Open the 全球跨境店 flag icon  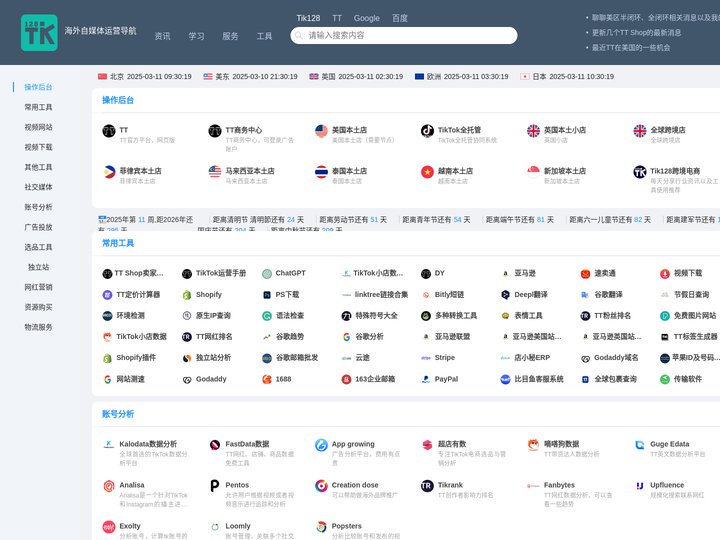point(640,131)
